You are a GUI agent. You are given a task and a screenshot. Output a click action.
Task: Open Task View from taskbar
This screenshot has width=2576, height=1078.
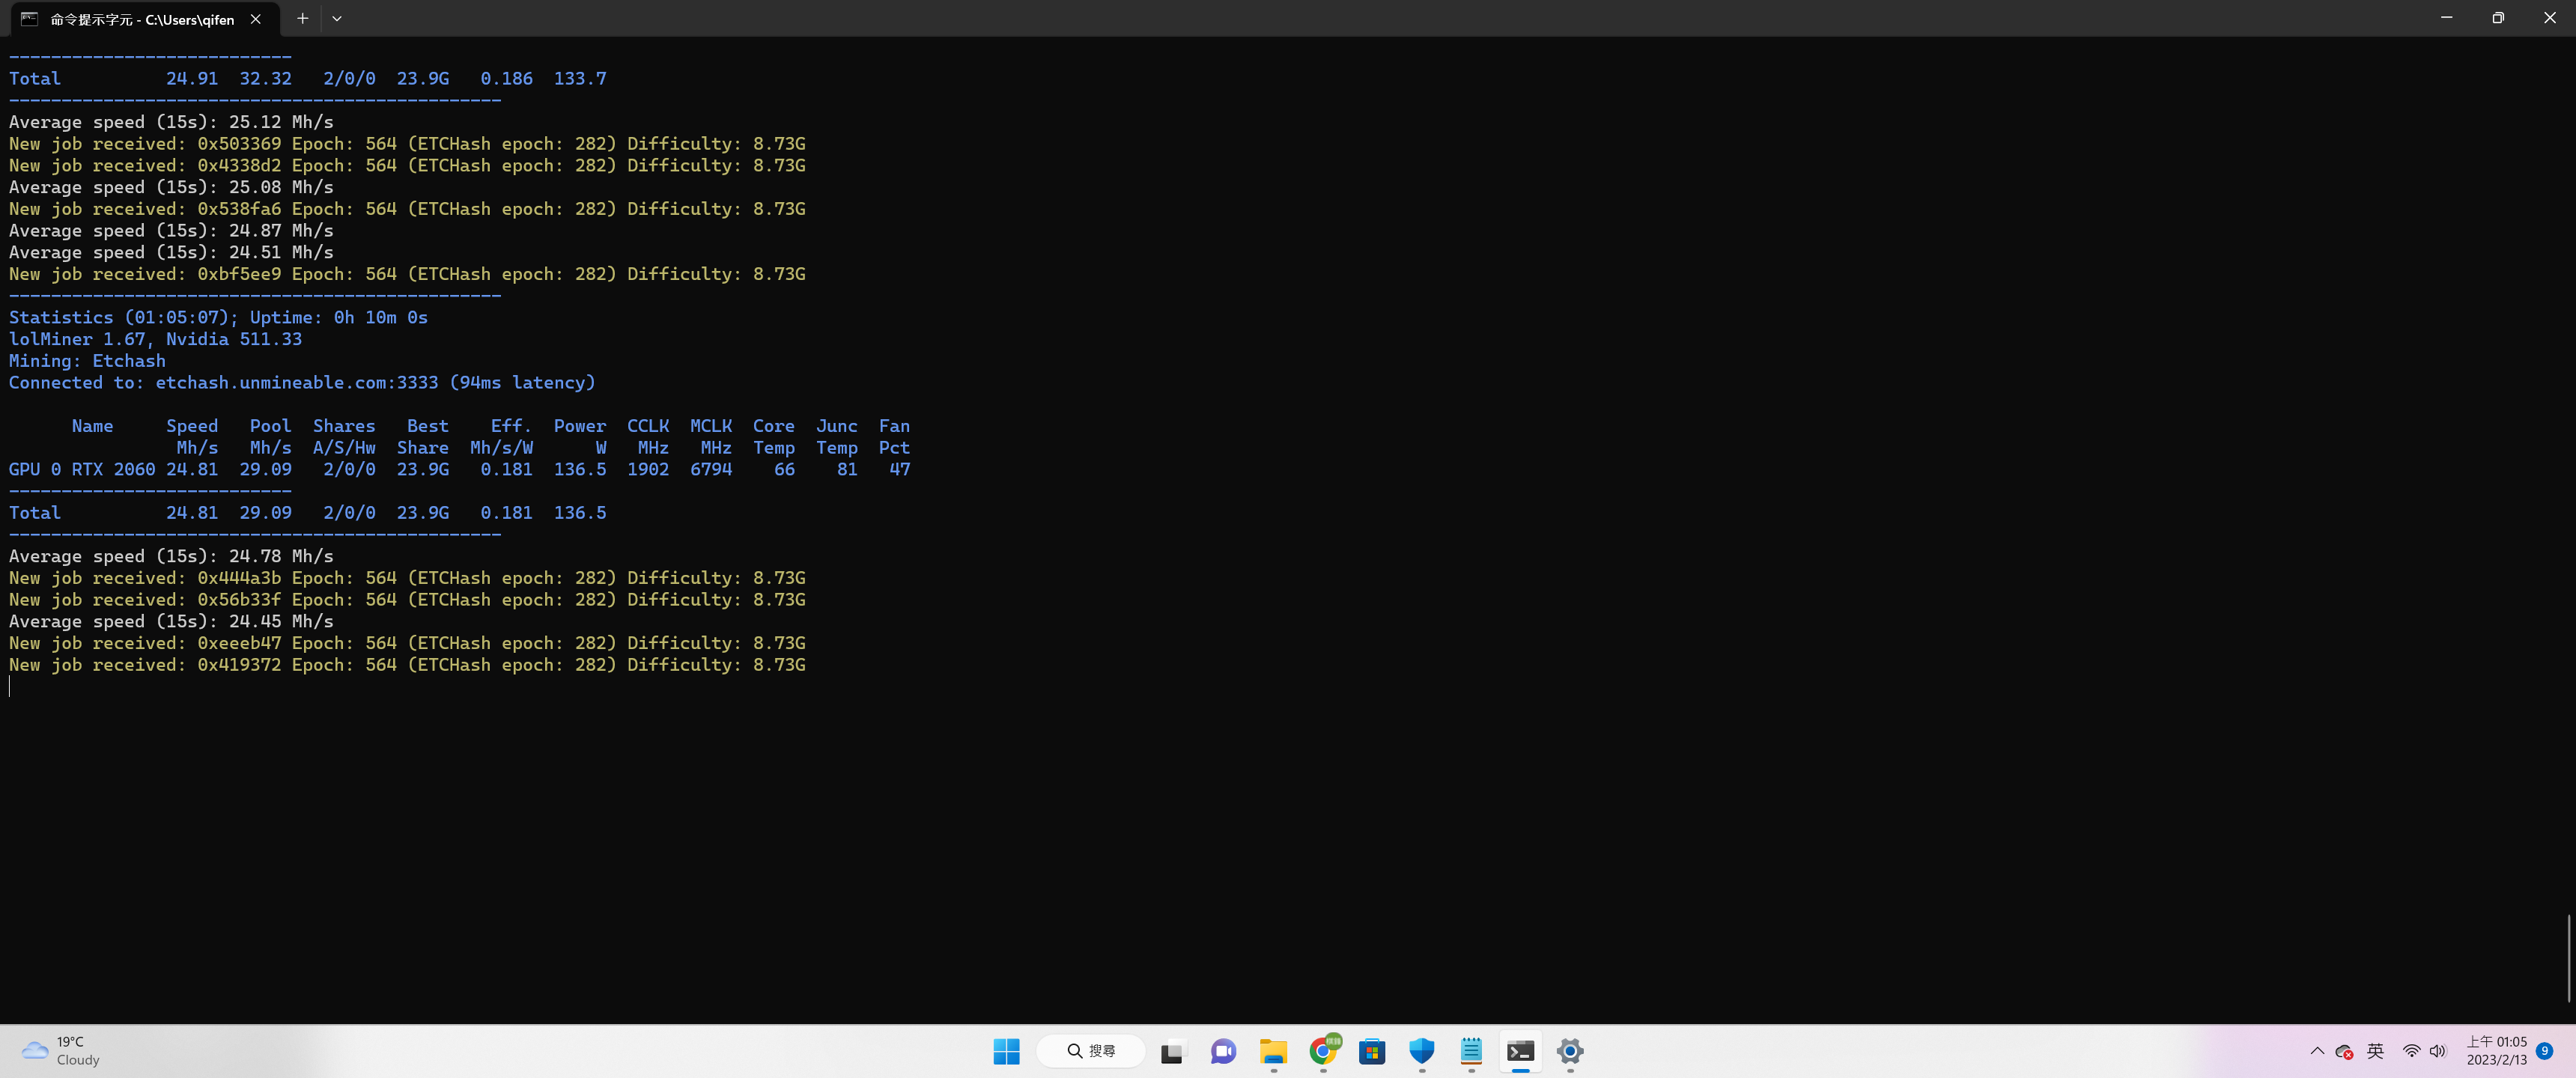point(1171,1051)
